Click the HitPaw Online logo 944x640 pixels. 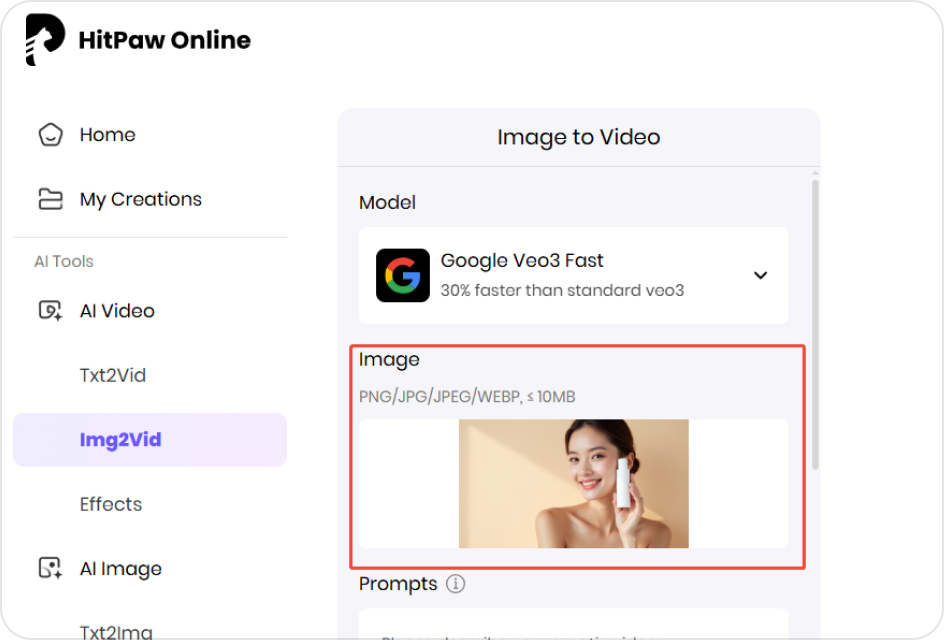click(138, 40)
